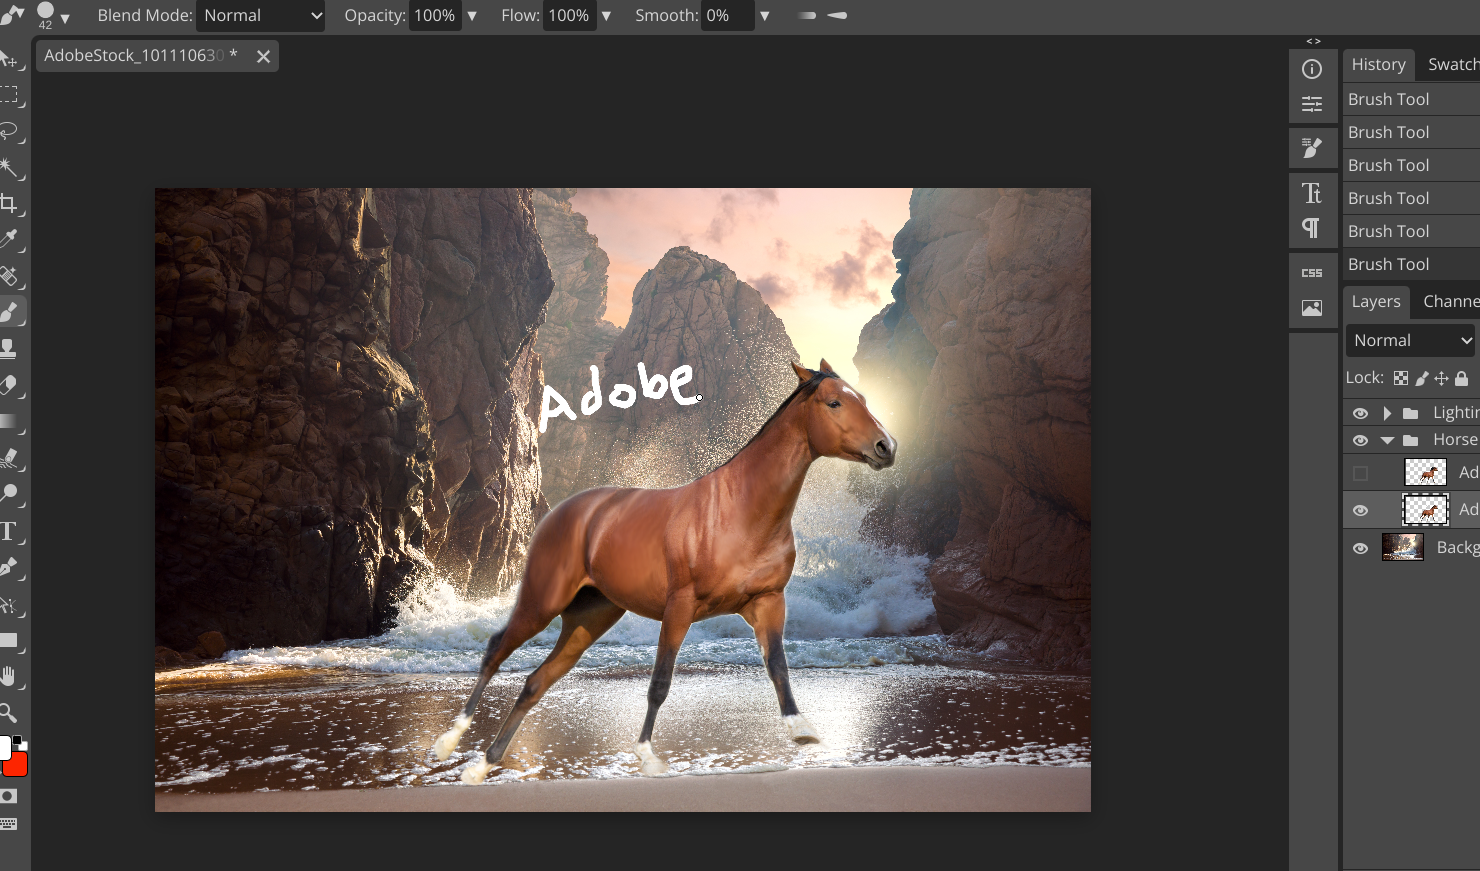This screenshot has width=1480, height=871.
Task: Click the Smooth 0% value field
Action: pyautogui.click(x=727, y=16)
